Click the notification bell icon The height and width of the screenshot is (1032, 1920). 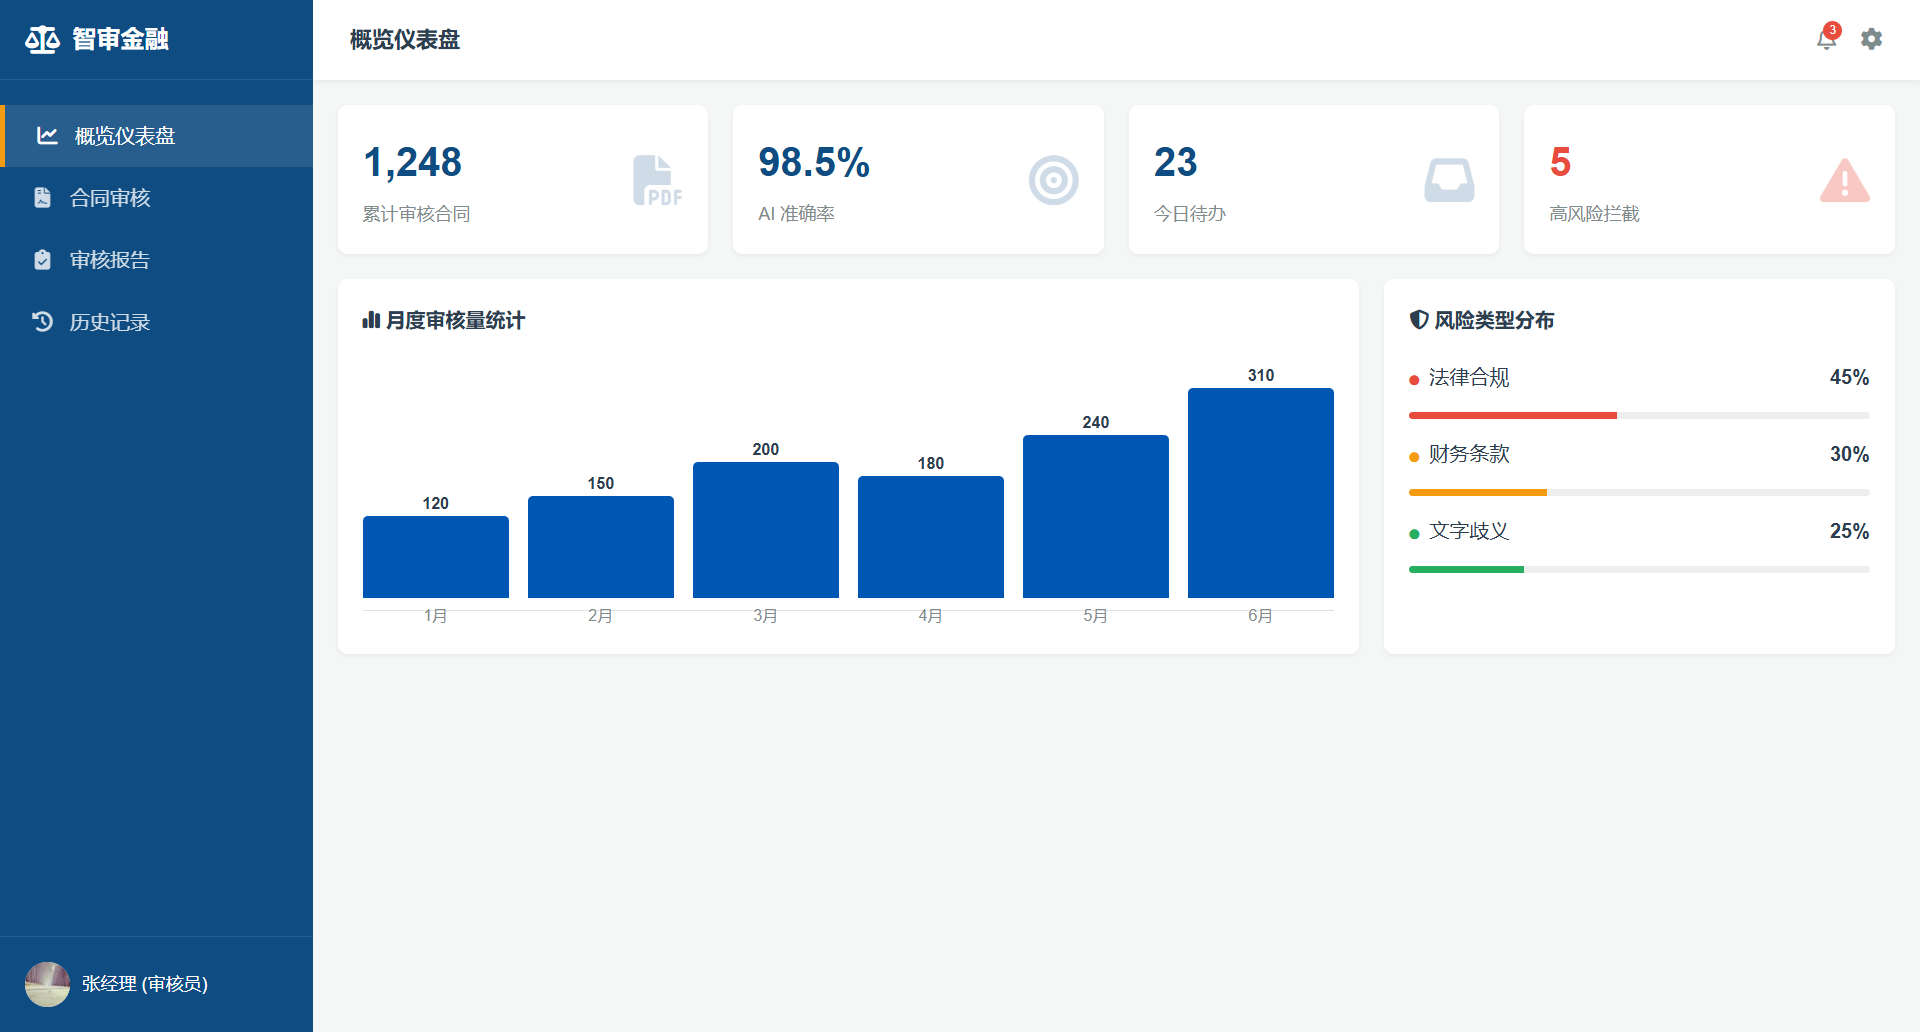[1826, 39]
